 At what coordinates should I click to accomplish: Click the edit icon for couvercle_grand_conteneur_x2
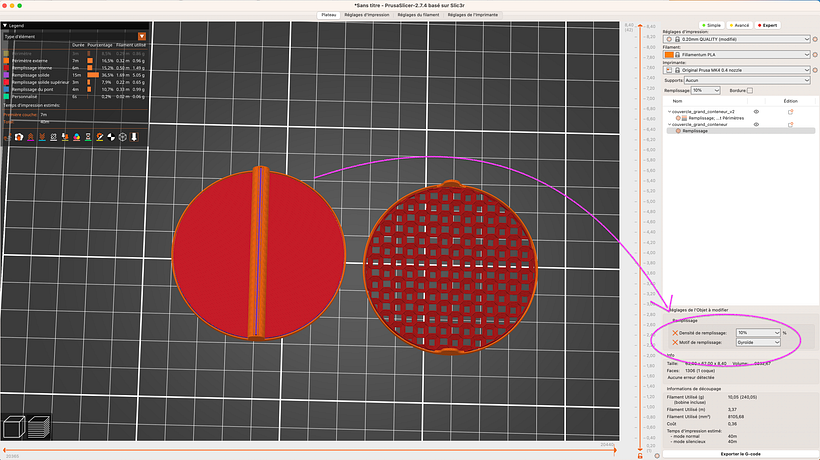pyautogui.click(x=790, y=112)
